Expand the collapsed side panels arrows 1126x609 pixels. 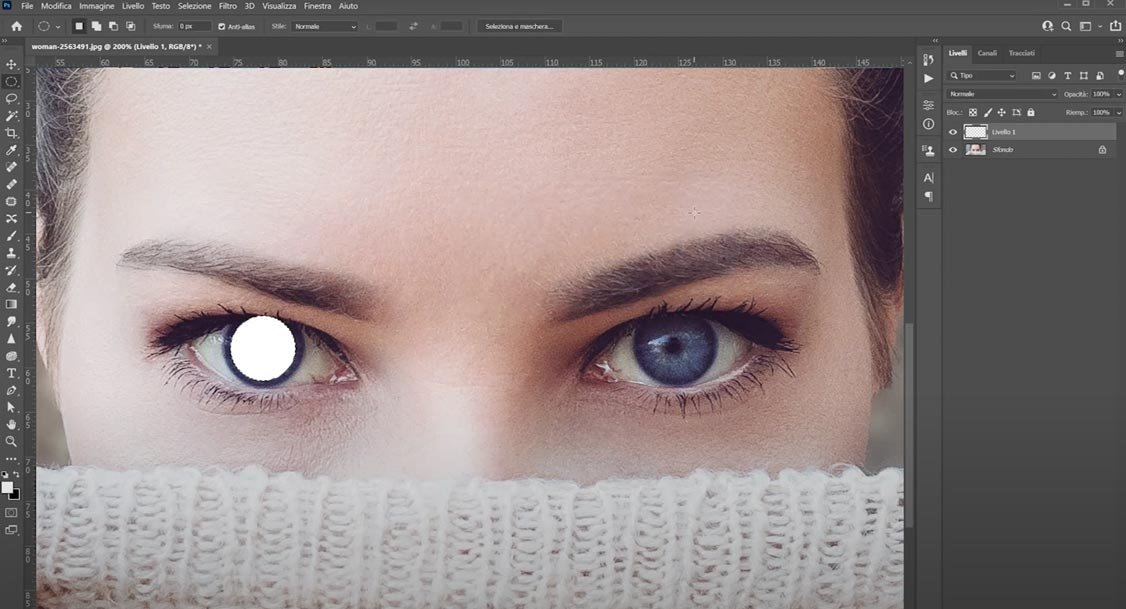[935, 41]
